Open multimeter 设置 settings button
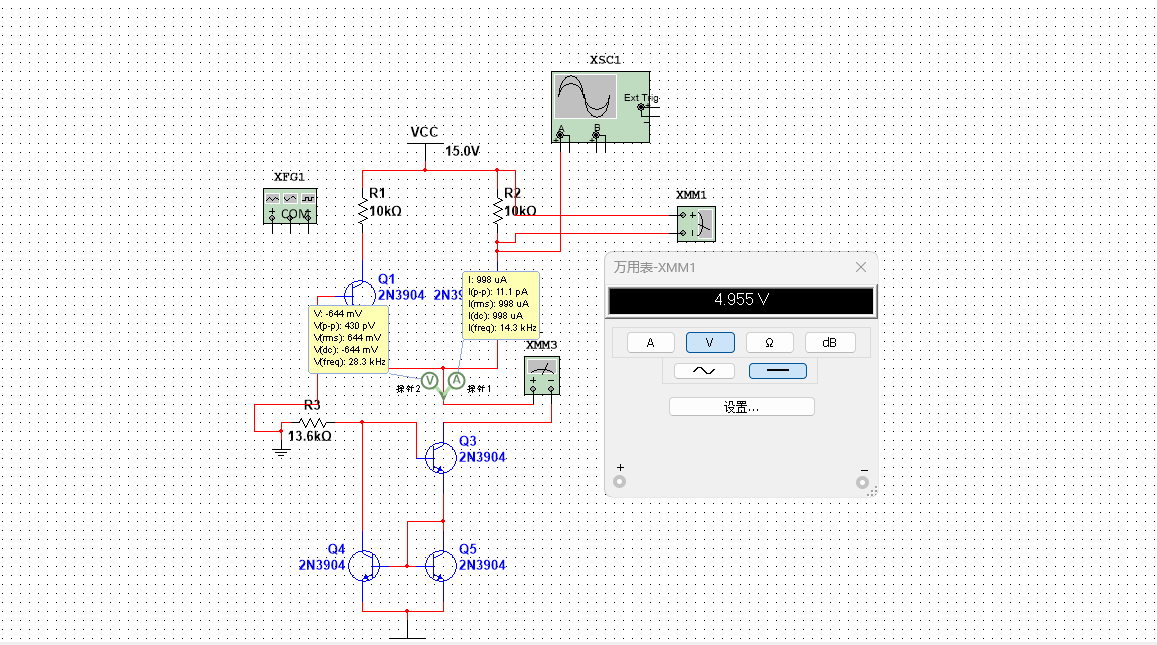1157x645 pixels. pyautogui.click(x=742, y=407)
